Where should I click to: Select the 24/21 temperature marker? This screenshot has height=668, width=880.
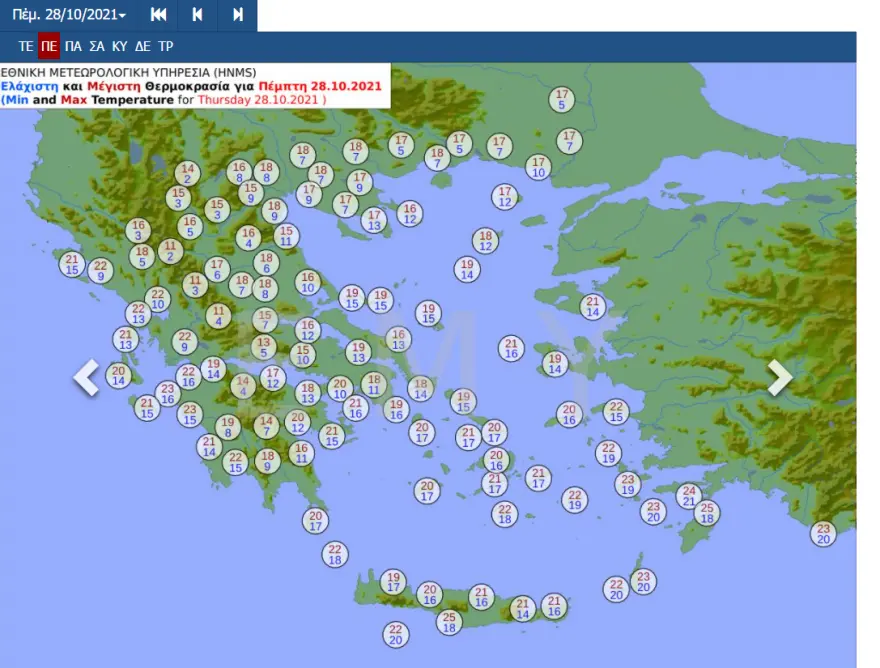tap(688, 495)
